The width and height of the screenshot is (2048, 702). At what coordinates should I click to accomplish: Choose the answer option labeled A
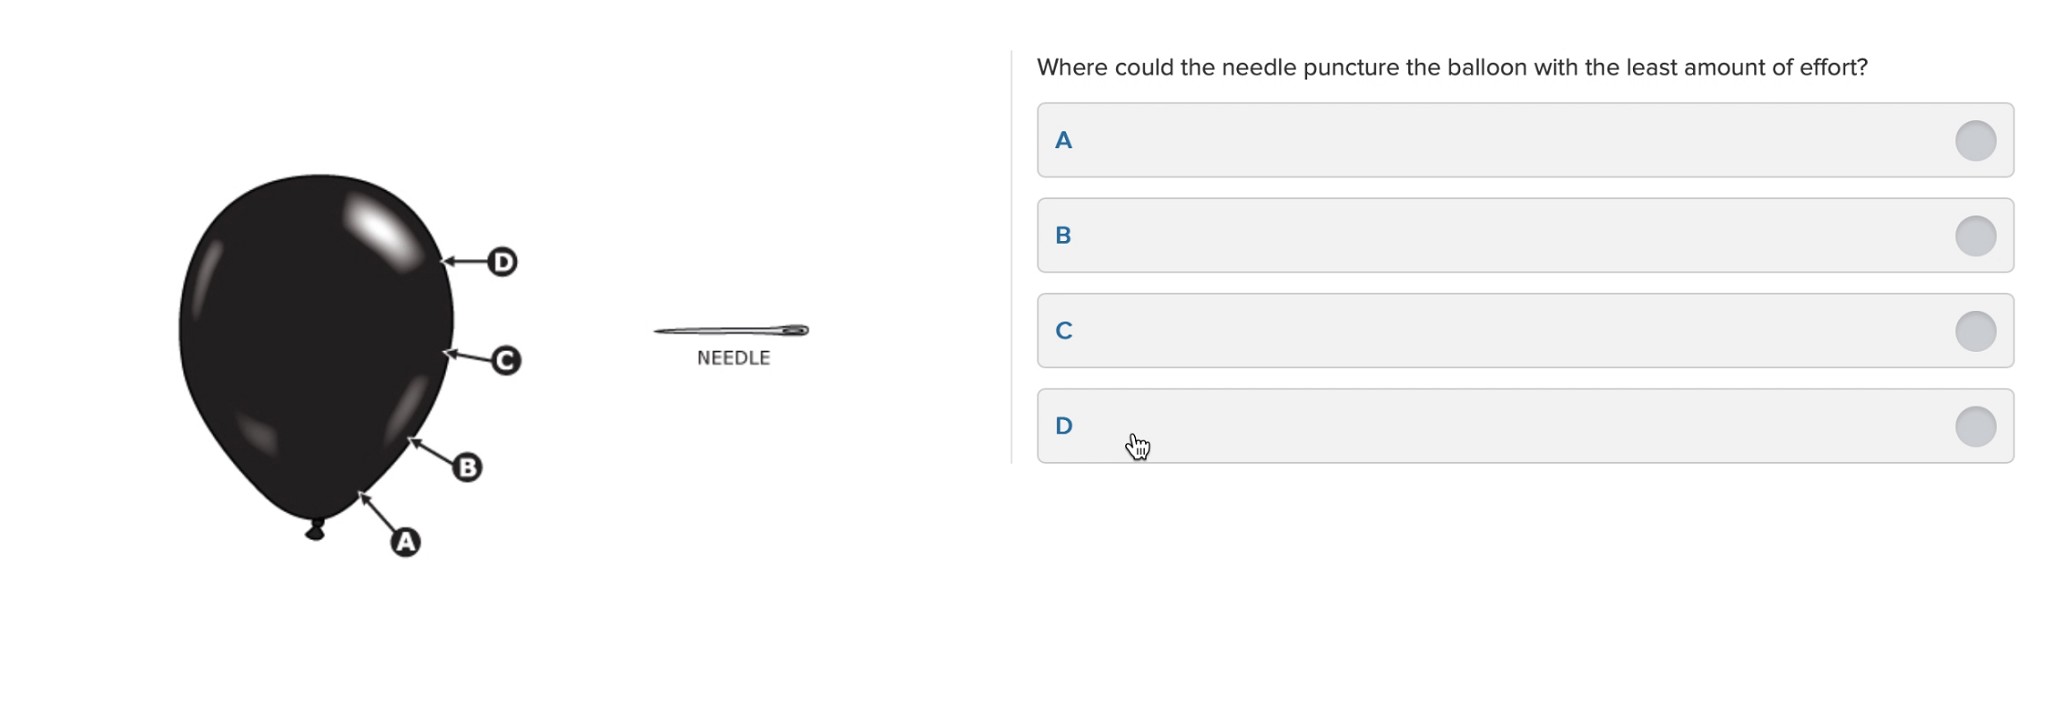coord(1525,140)
